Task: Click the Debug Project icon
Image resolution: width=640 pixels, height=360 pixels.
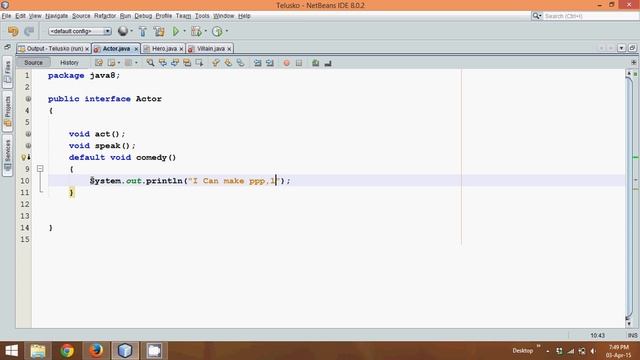Action: coord(196,31)
